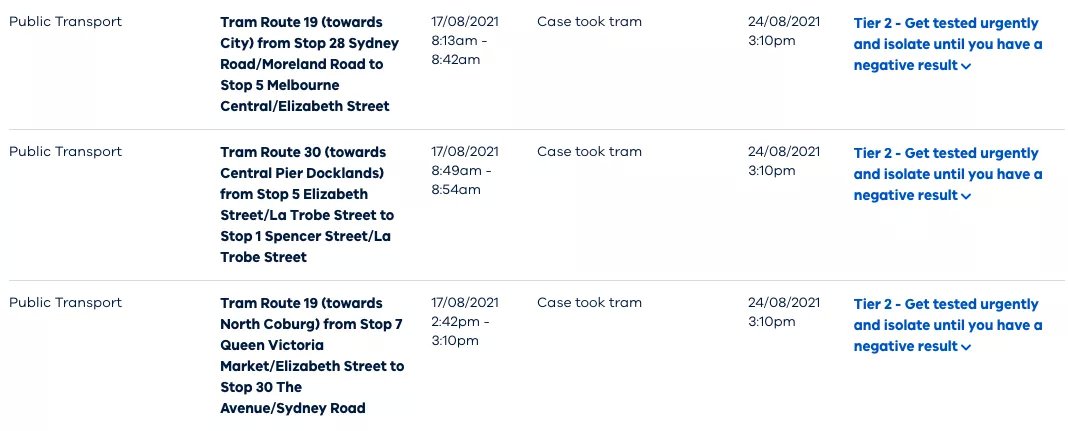Click 2:42pm - 3:10pm exposure period cell

[x=465, y=321]
